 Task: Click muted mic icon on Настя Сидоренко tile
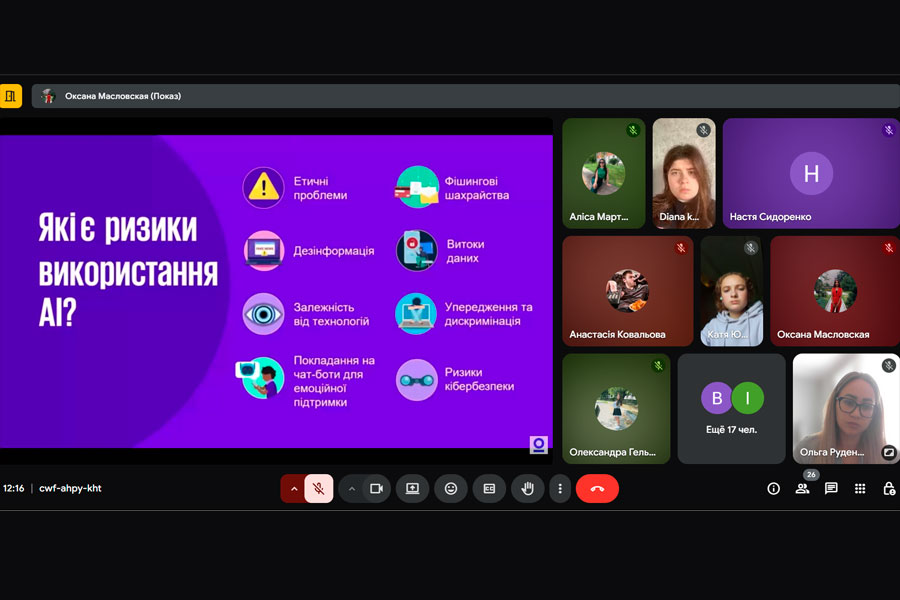(x=889, y=130)
